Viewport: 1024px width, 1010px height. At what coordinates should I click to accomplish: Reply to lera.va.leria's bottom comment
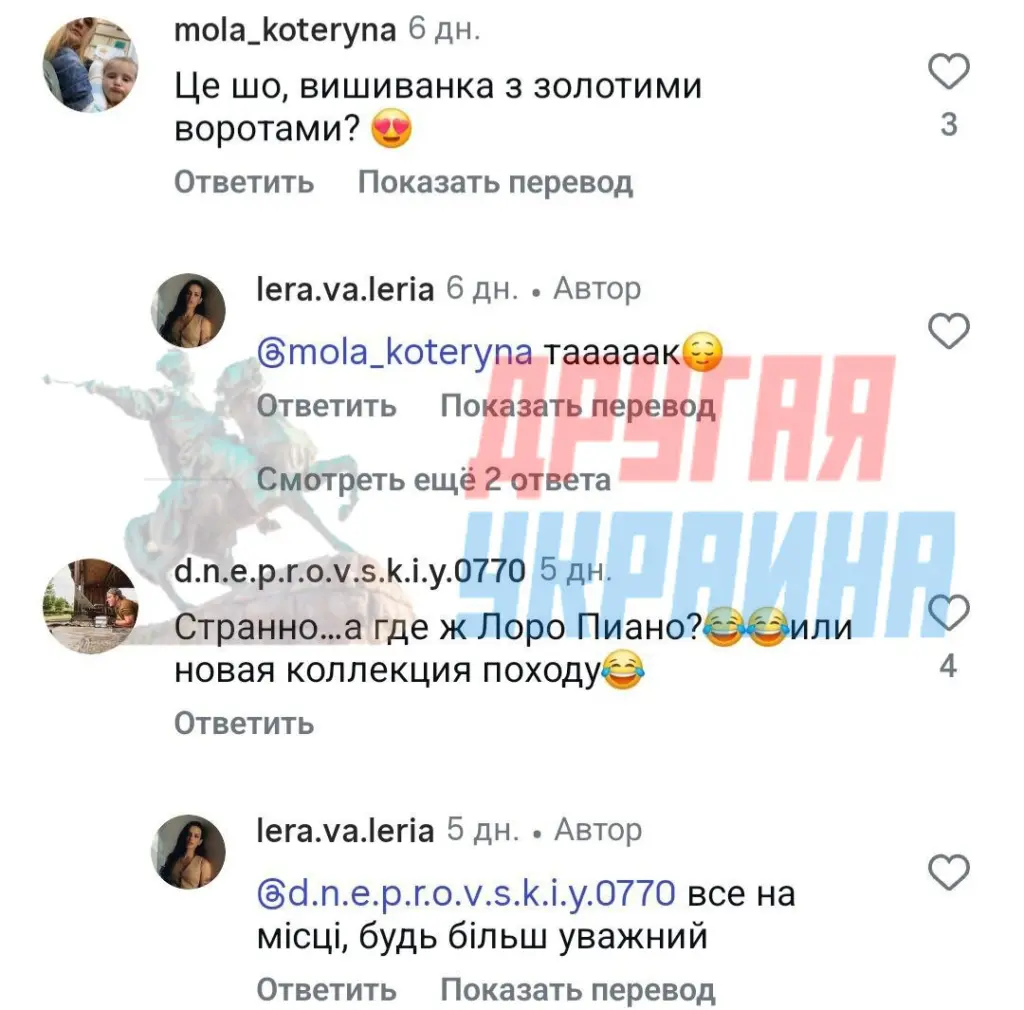pyautogui.click(x=326, y=990)
